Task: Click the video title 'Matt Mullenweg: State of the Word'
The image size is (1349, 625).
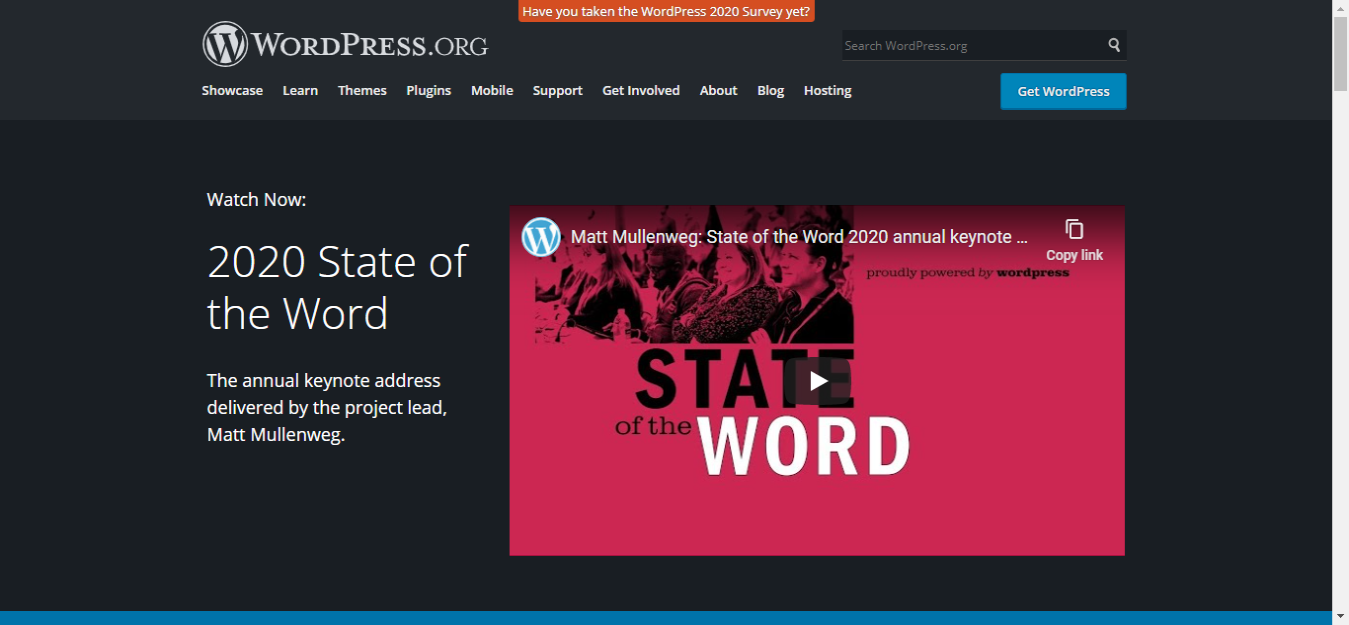Action: point(799,237)
